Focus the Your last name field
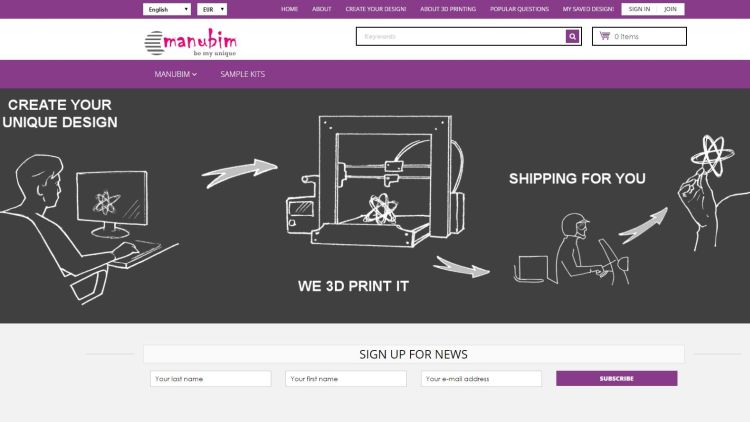The width and height of the screenshot is (750, 422). click(210, 378)
